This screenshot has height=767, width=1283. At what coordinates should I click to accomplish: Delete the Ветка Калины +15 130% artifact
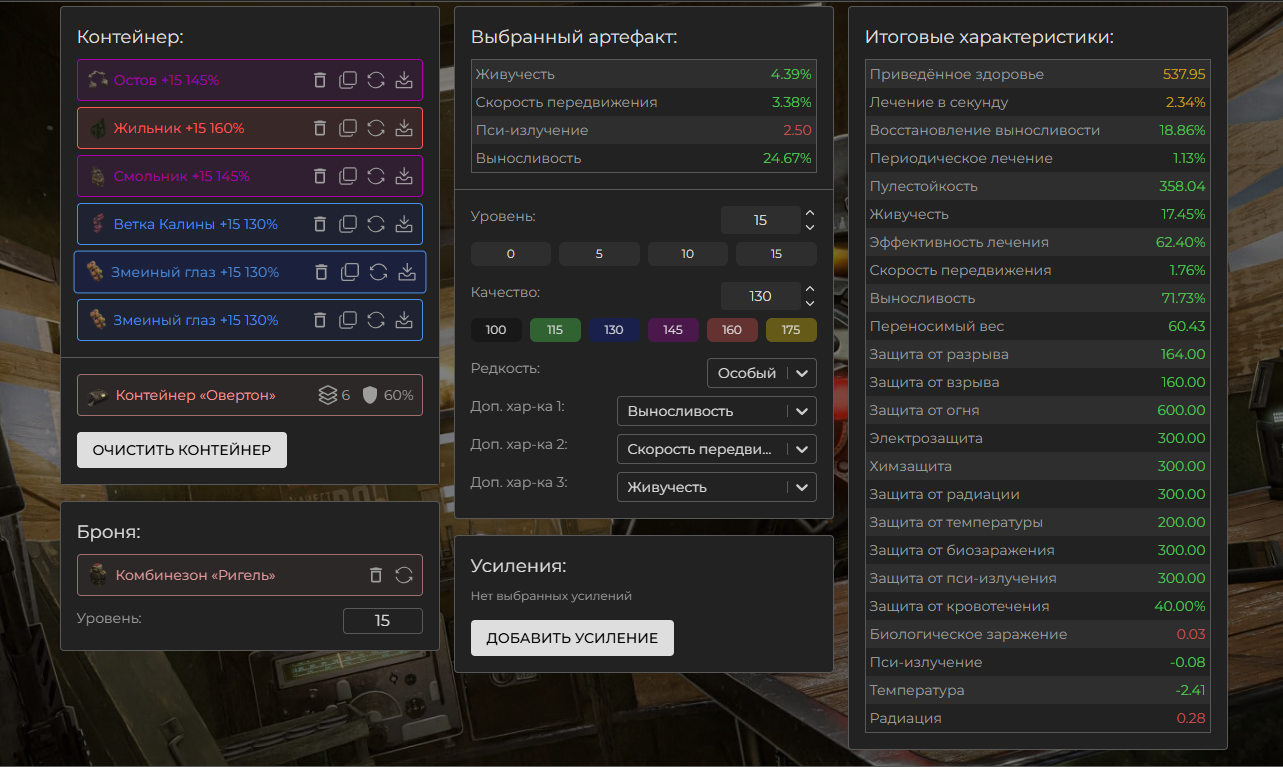tap(320, 224)
